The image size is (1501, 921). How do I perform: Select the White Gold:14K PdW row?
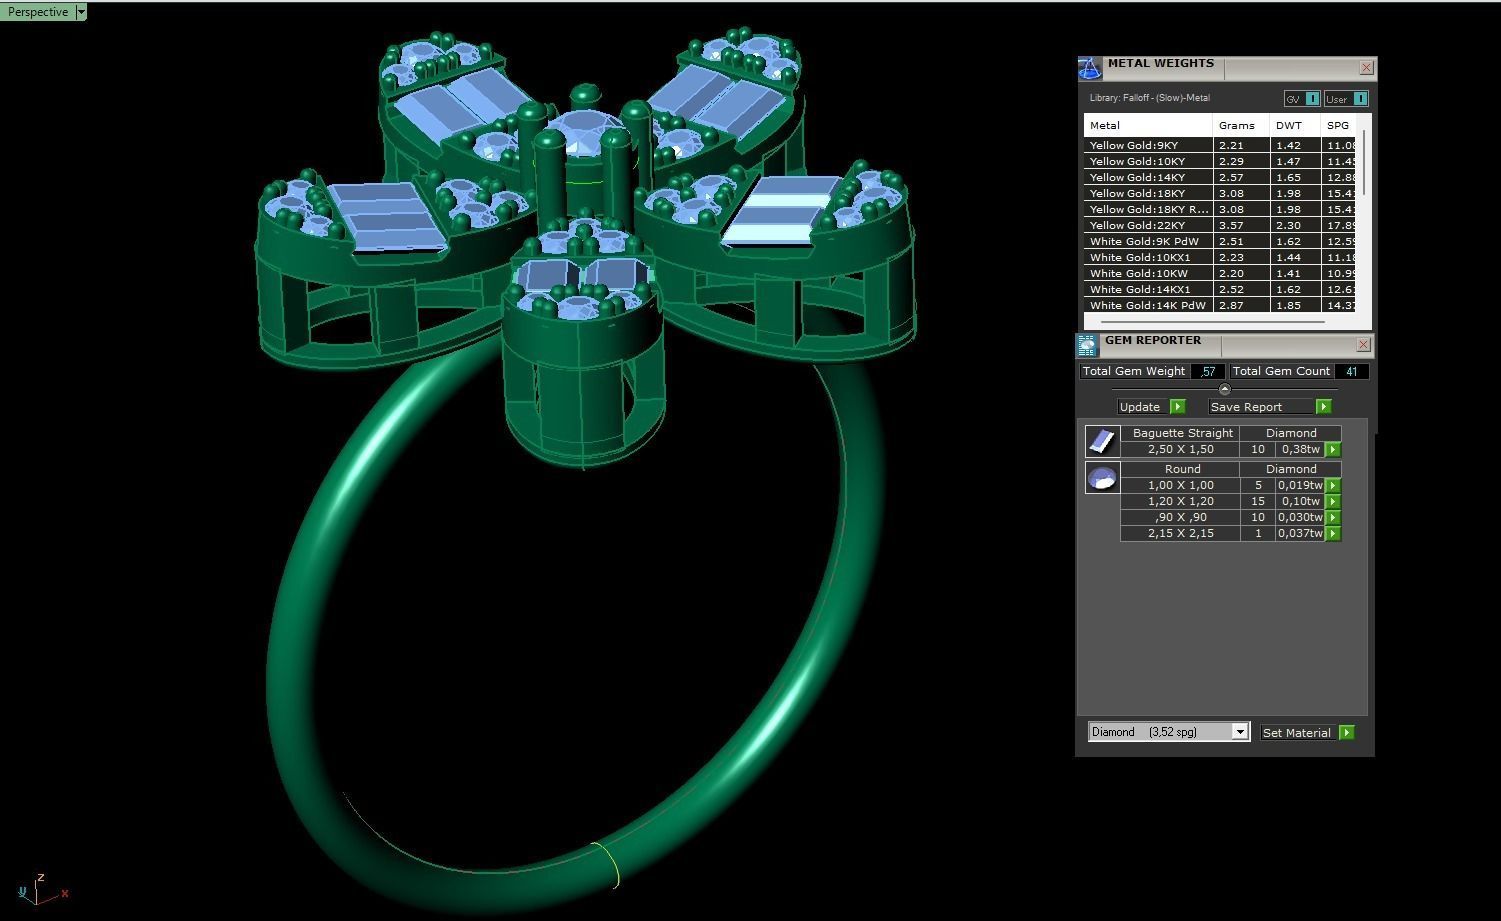1220,305
